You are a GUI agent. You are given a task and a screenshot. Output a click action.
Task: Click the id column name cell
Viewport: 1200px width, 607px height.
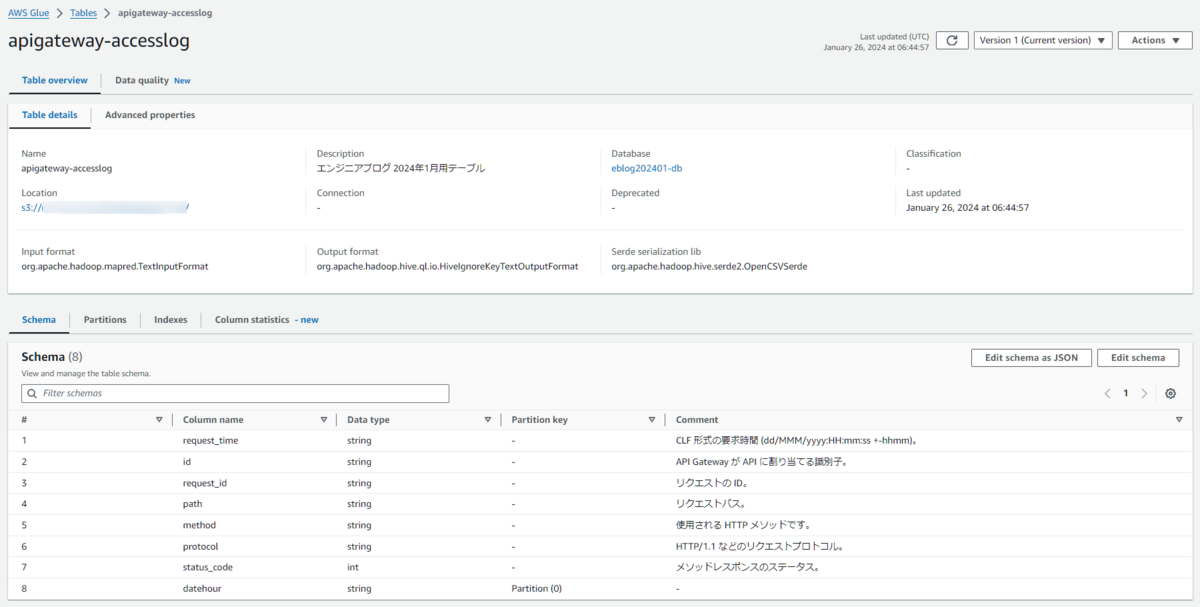[186, 462]
